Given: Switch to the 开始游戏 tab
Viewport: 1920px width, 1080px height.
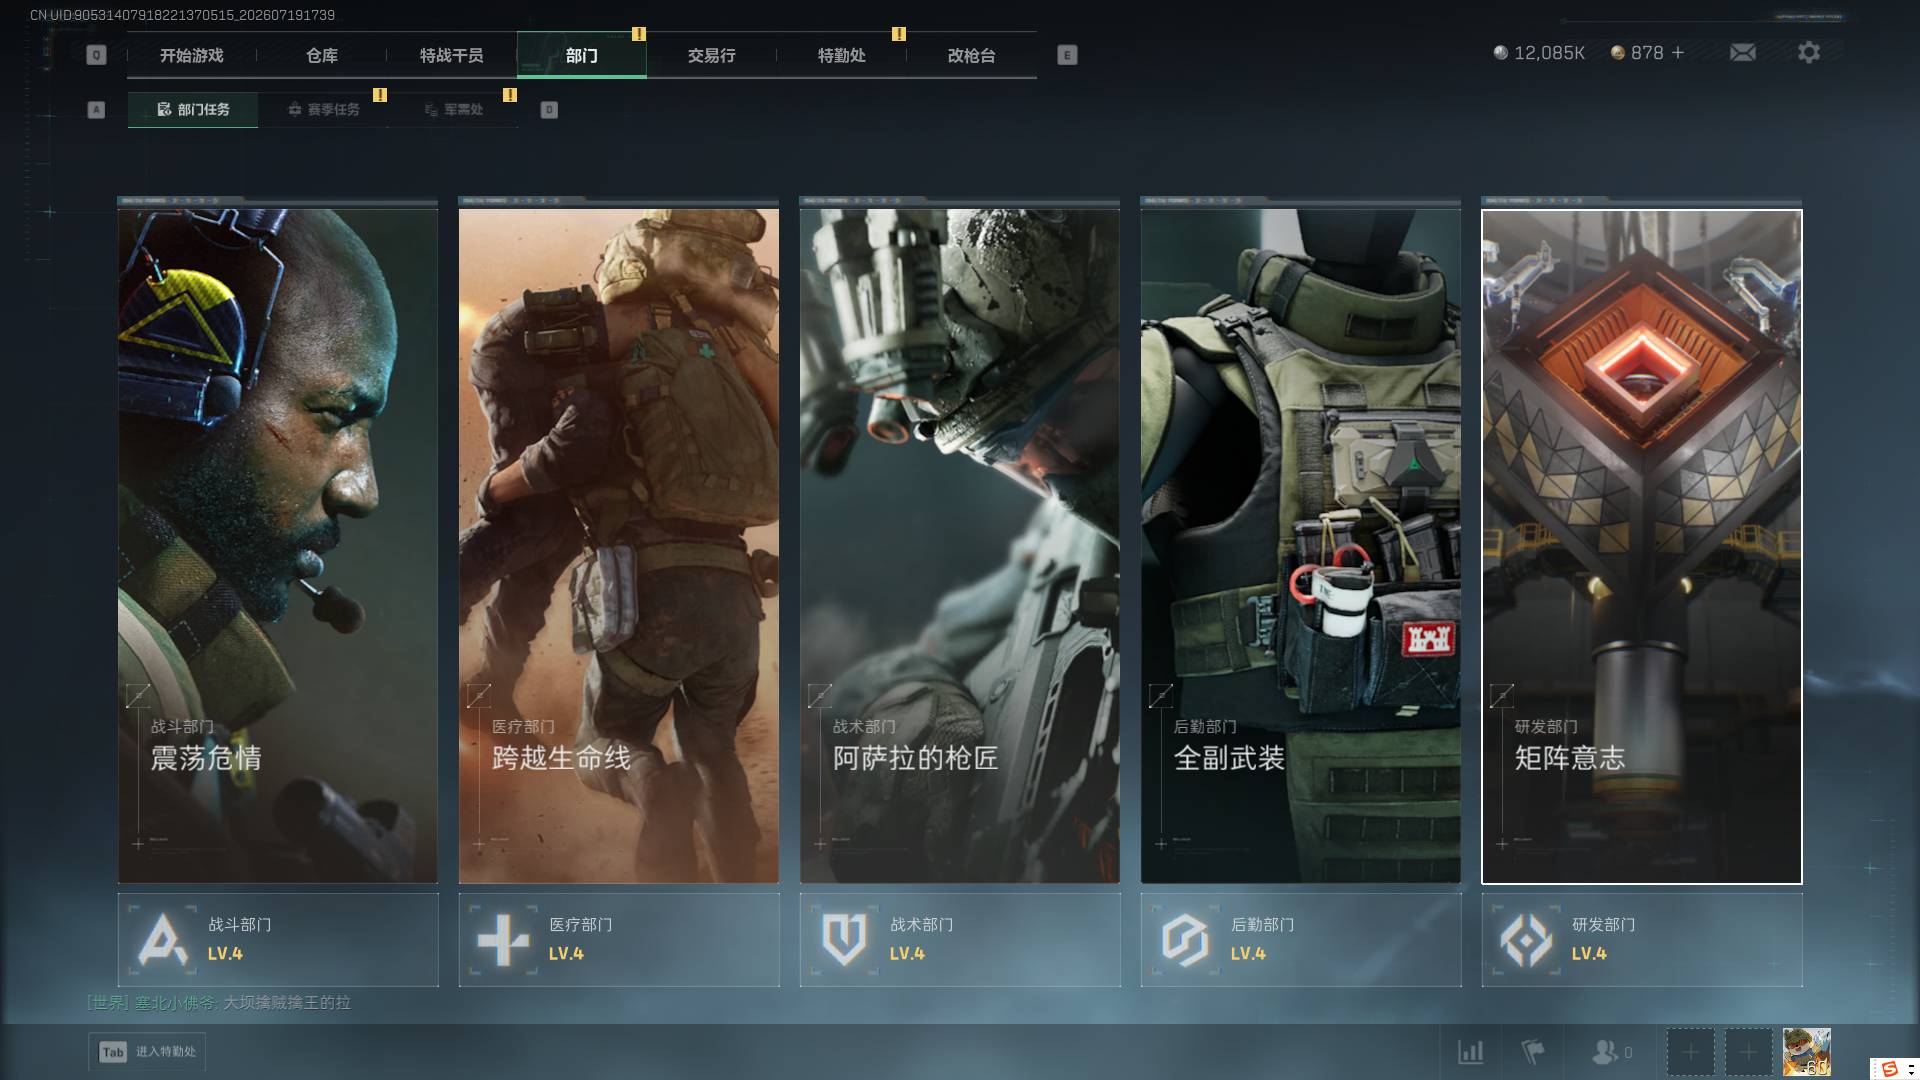Looking at the screenshot, I should pyautogui.click(x=192, y=56).
